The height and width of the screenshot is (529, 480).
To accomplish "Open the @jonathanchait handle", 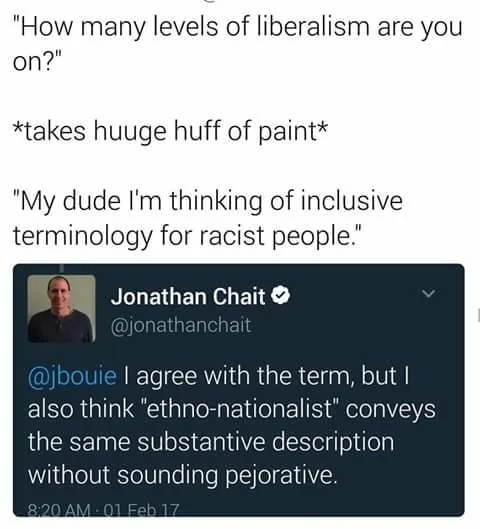I will (x=181, y=326).
